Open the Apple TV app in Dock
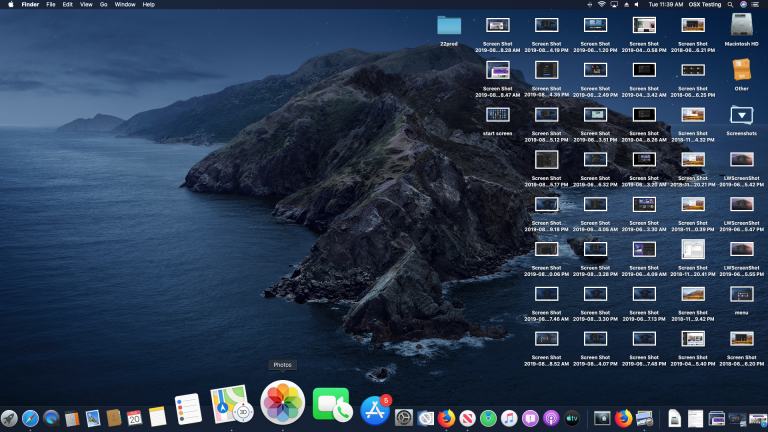The height and width of the screenshot is (432, 768). (x=572, y=418)
